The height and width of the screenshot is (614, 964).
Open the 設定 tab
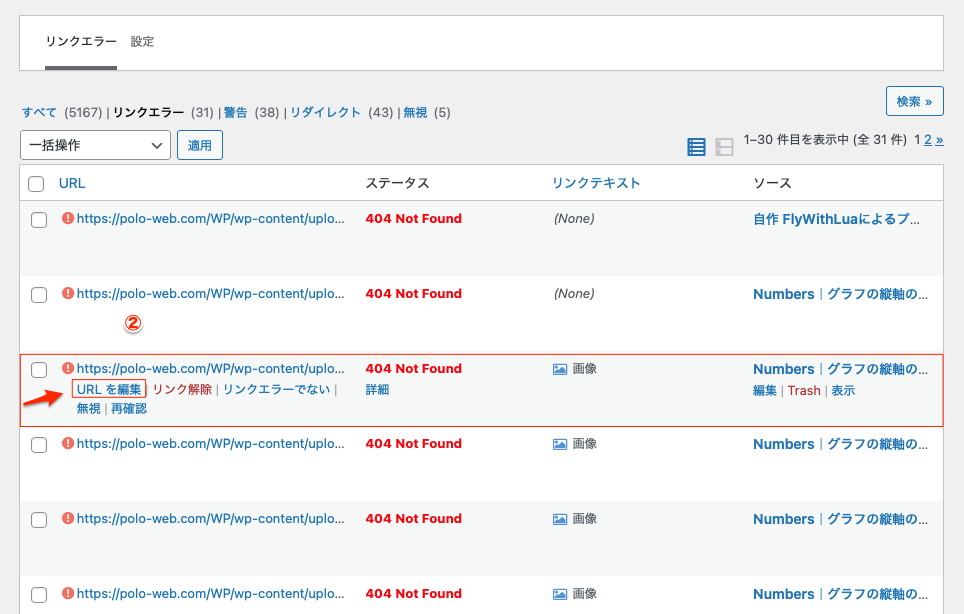click(142, 42)
